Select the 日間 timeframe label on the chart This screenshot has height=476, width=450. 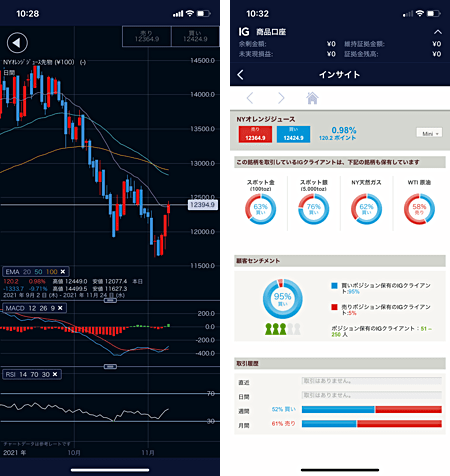pos(9,72)
